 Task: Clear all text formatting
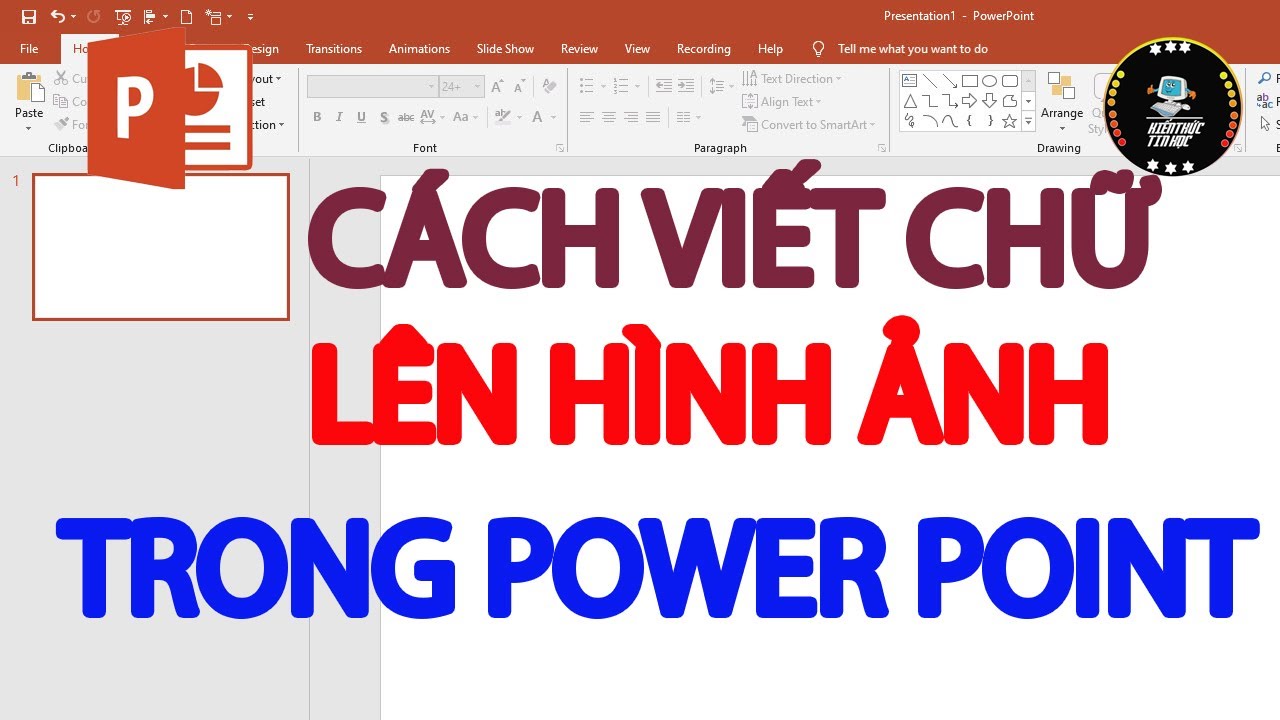pyautogui.click(x=551, y=87)
